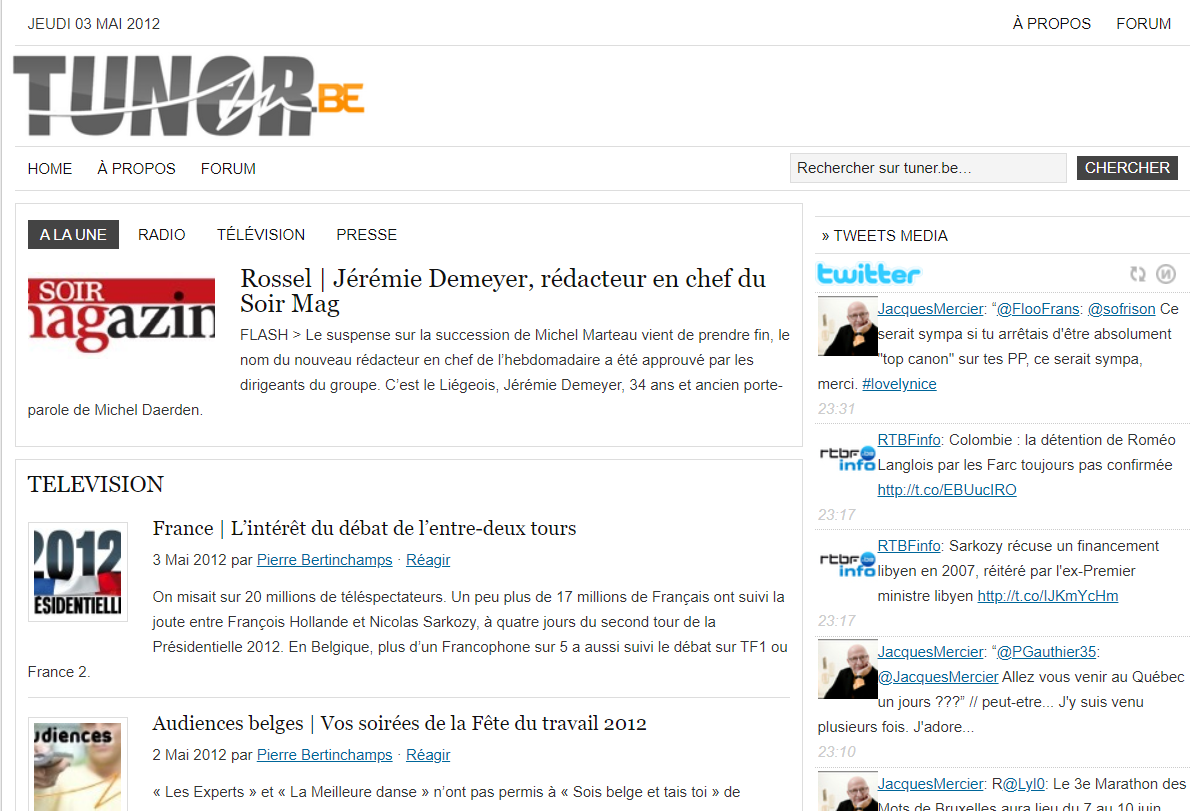This screenshot has width=1199, height=811.
Task: Open the @Lyl0 mention link
Action: [x=1023, y=784]
